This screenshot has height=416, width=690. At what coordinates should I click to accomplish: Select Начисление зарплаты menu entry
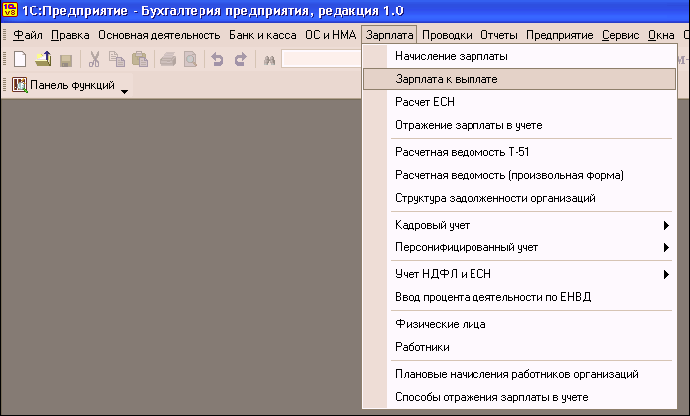pyautogui.click(x=451, y=55)
